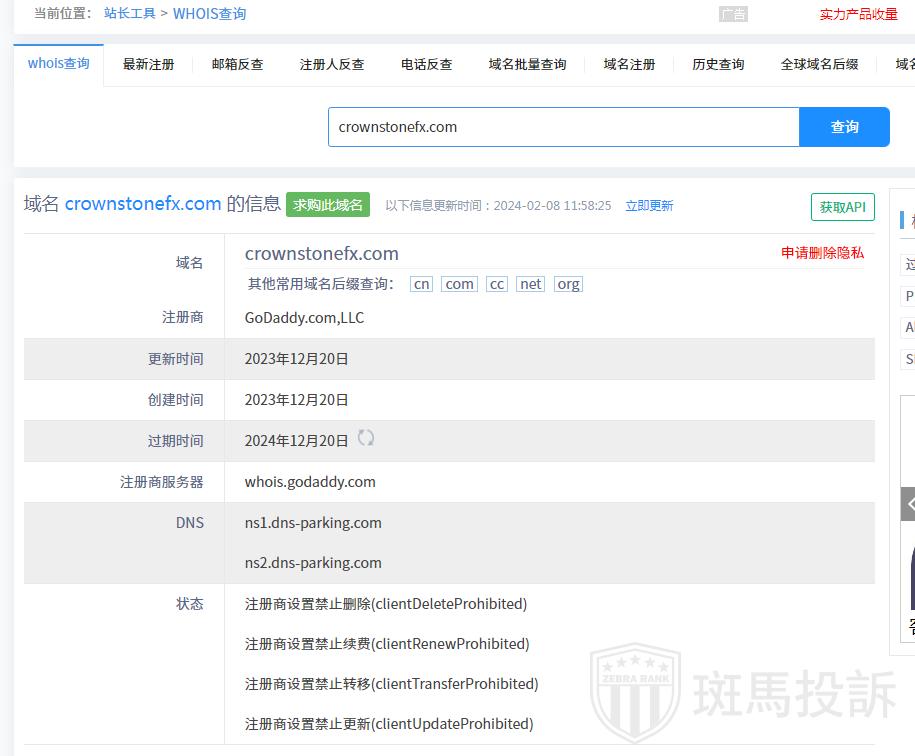Click the refresh icon beside expiry date
Screen dimensions: 915x756
point(366,438)
